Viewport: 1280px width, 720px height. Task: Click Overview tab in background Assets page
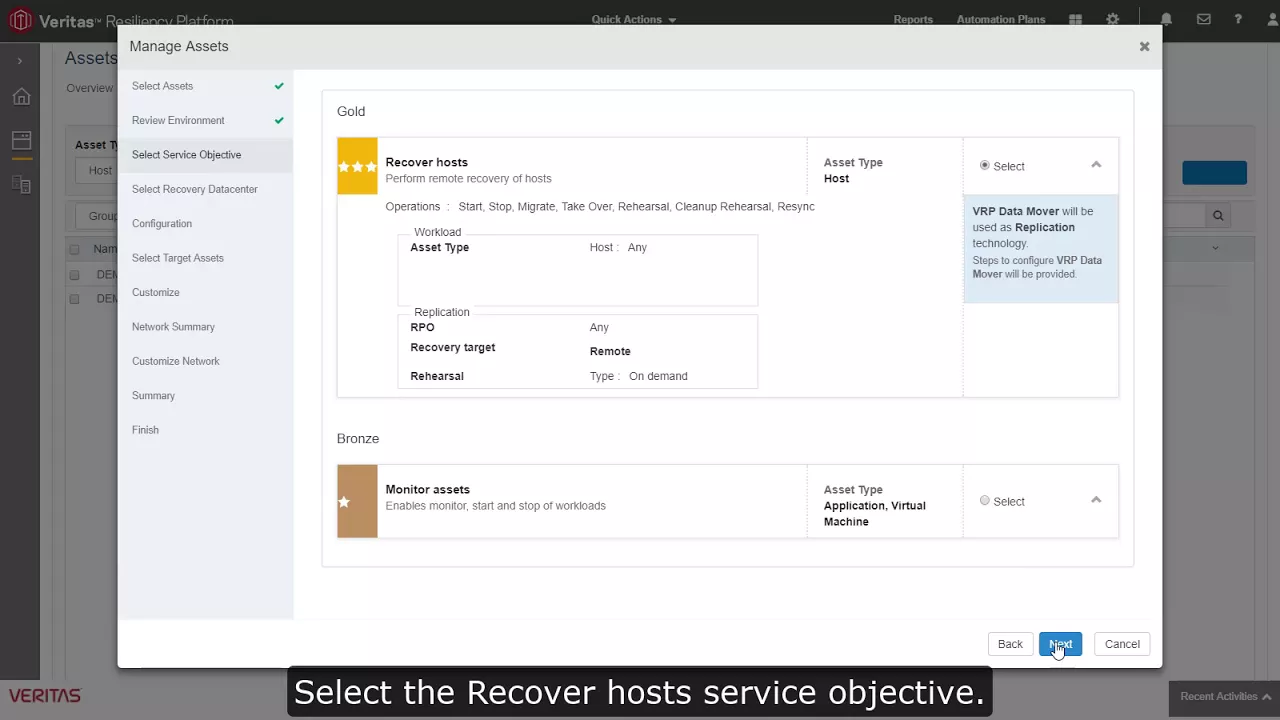[90, 88]
